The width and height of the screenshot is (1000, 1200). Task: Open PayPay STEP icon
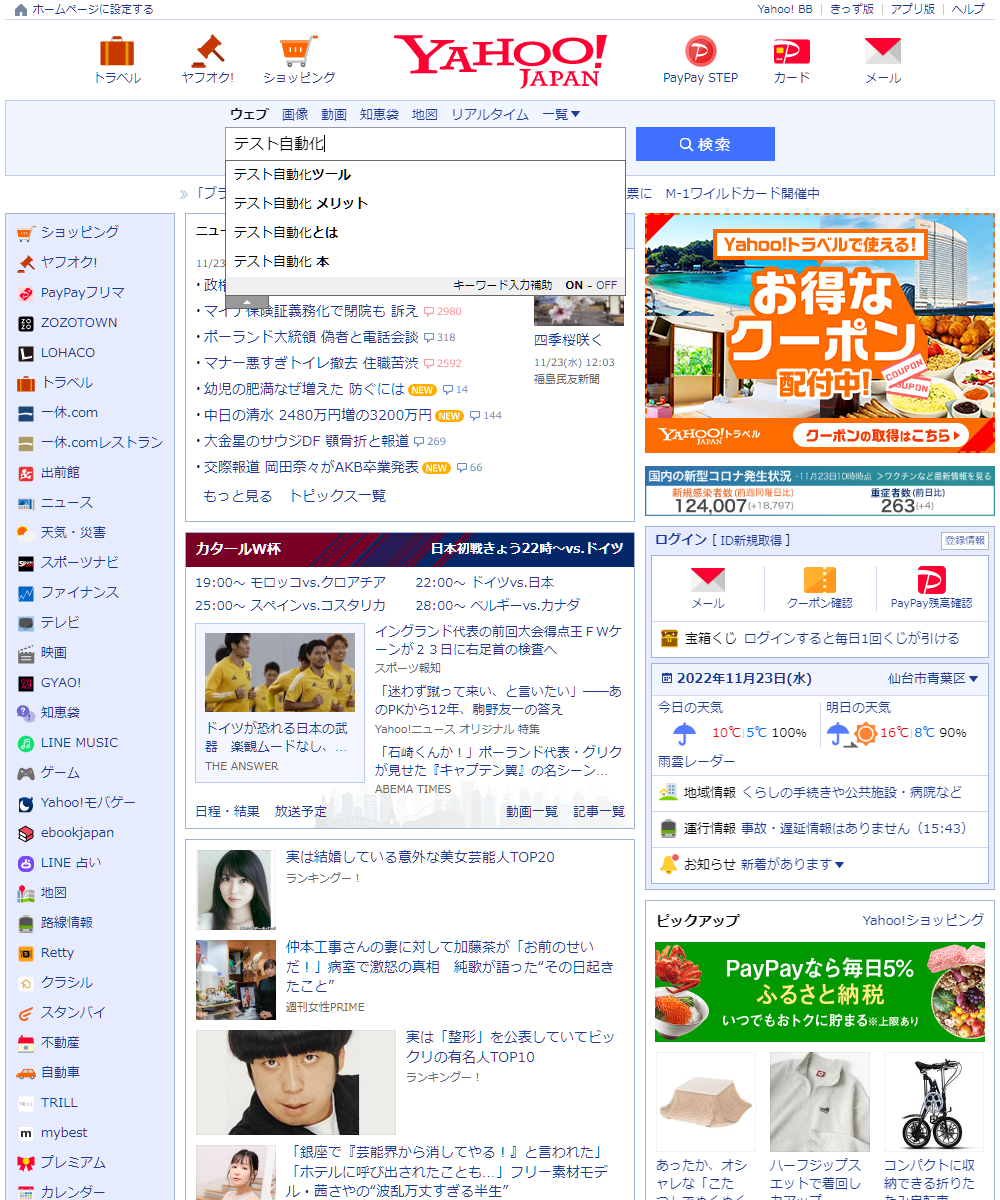coord(700,51)
